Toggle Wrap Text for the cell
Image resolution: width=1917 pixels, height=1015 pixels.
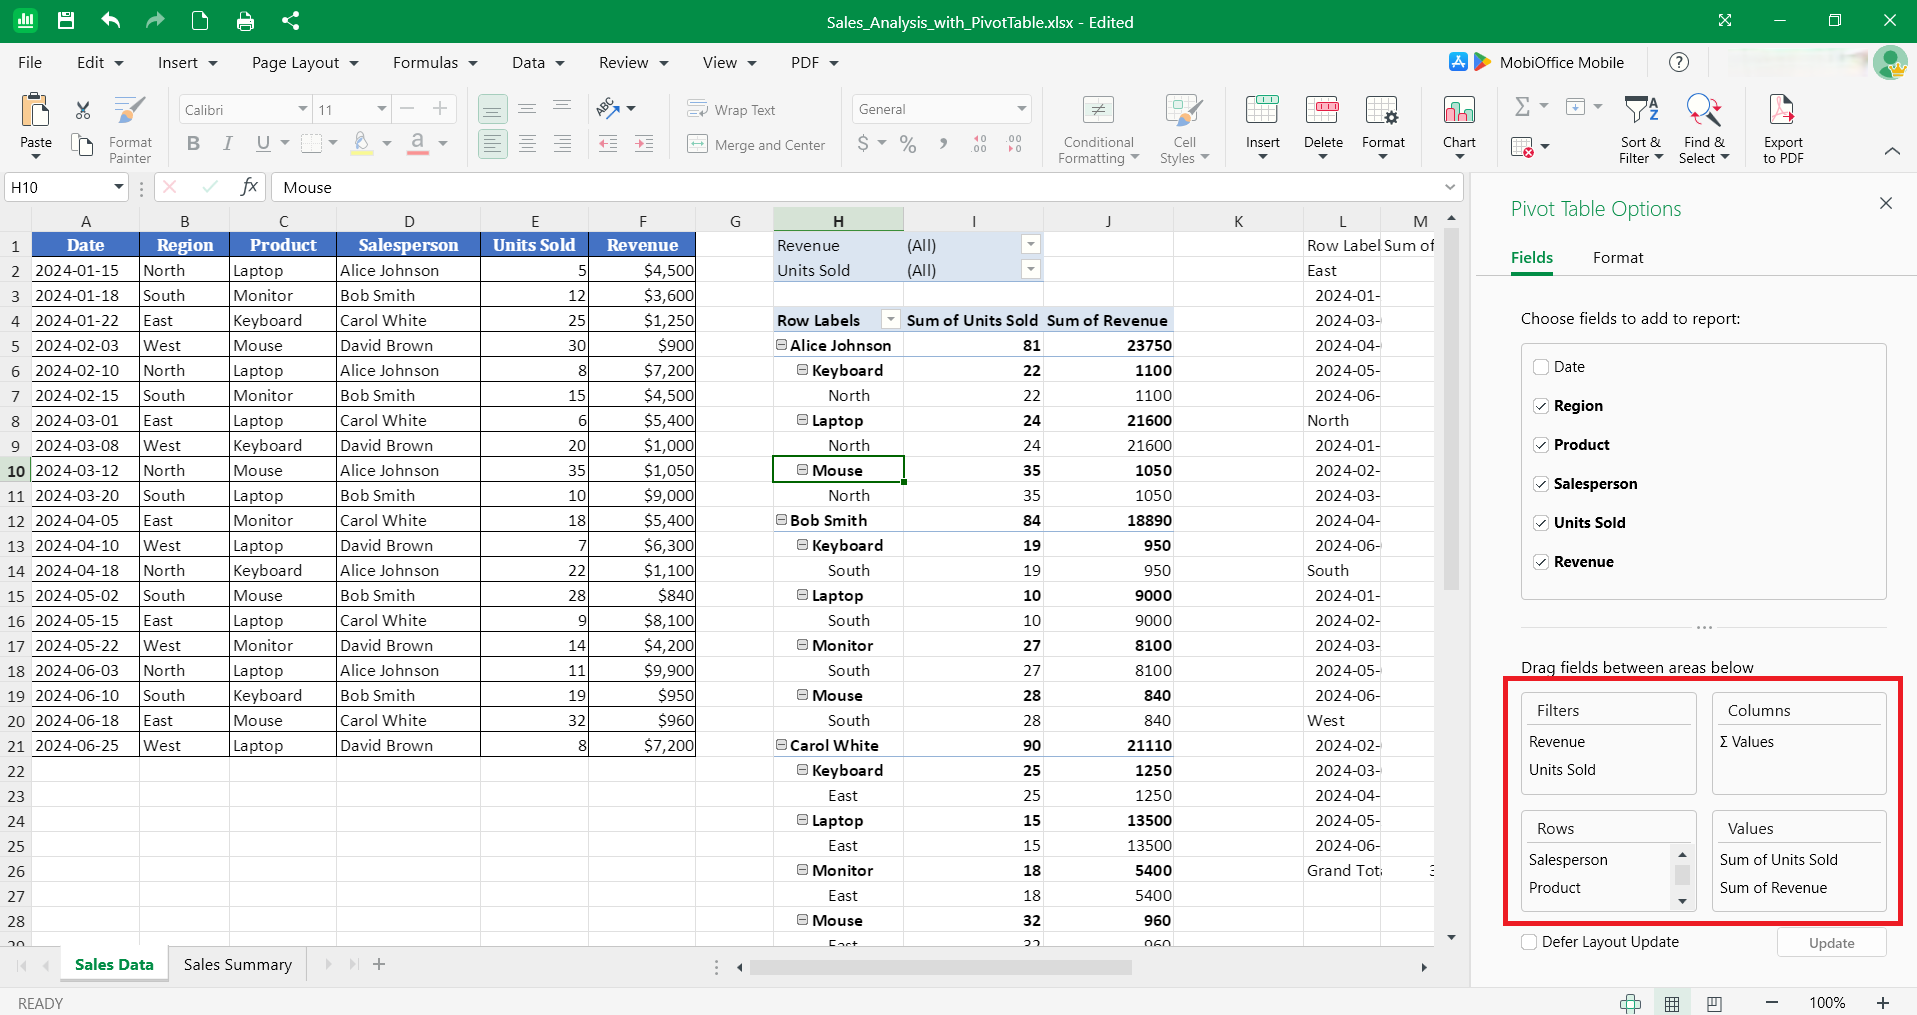[x=731, y=110]
